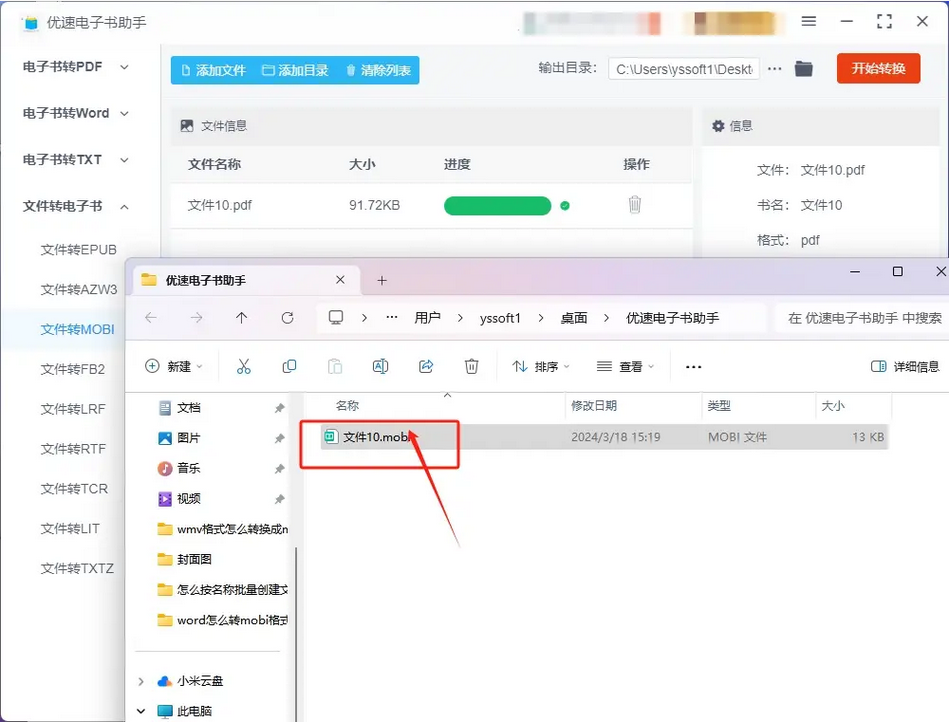Click 桌面 in the address breadcrumb

(x=574, y=318)
